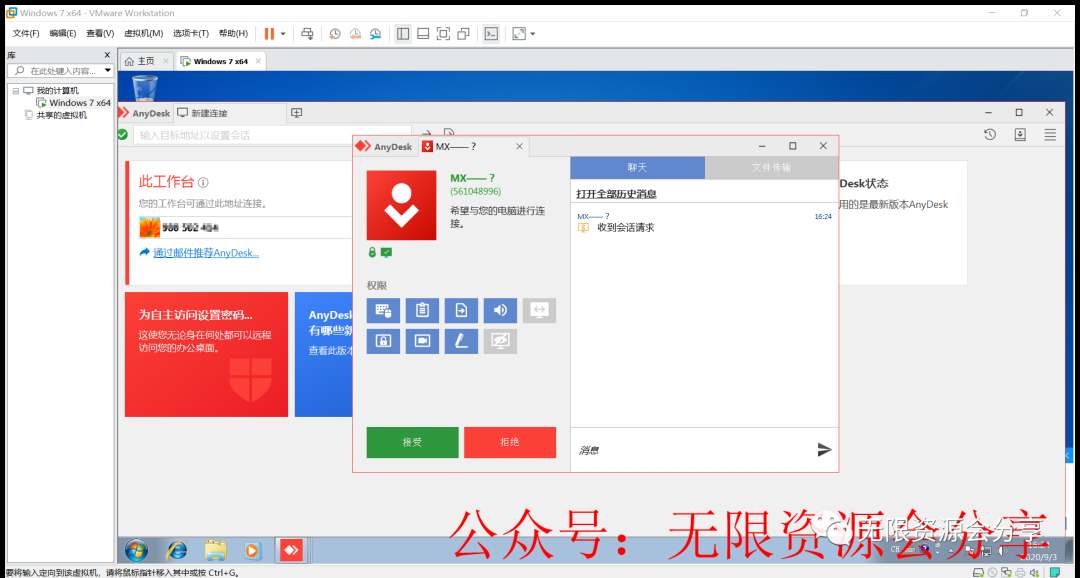
Task: Click the 此工作台 info circle icon
Action: tap(203, 183)
